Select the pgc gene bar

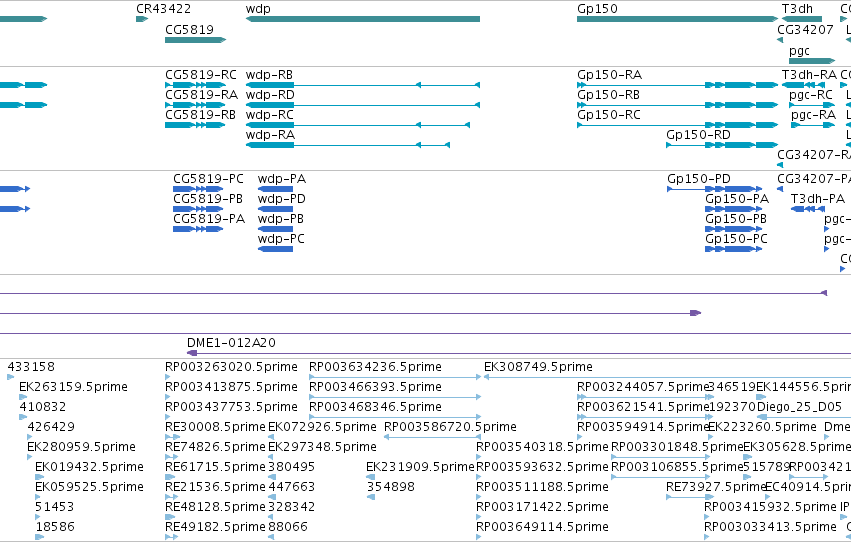[x=812, y=61]
